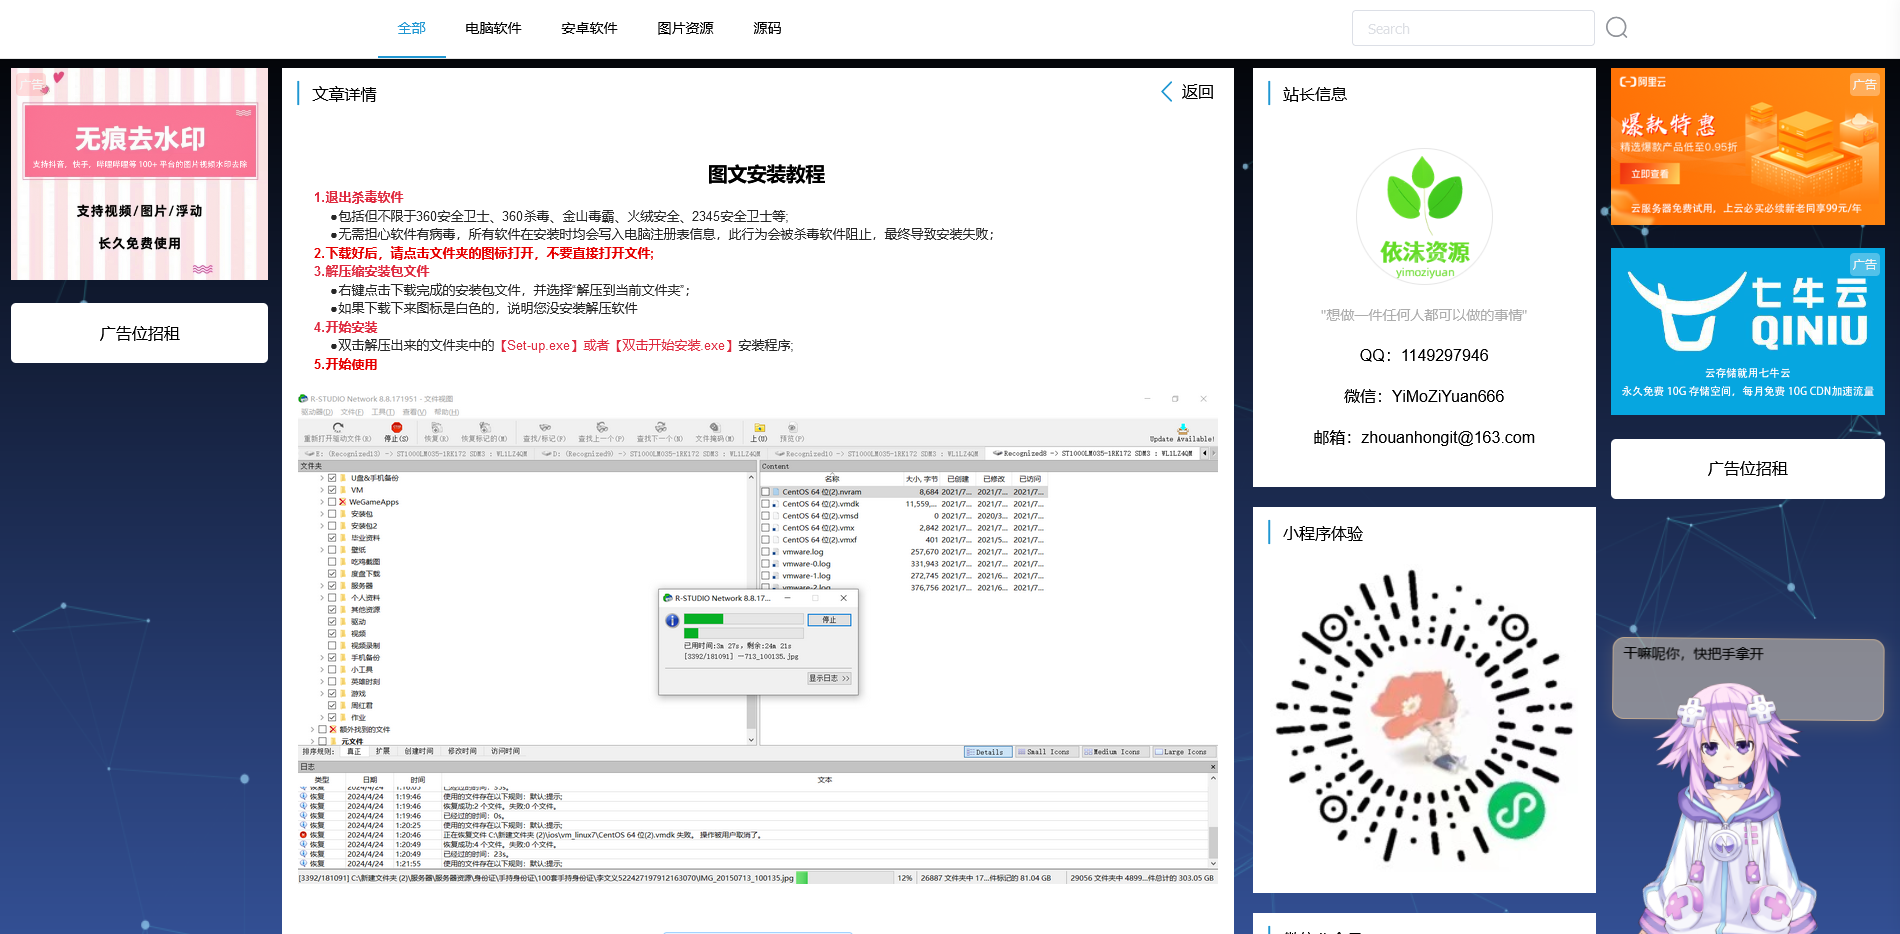
Task: Click the search magnifier icon
Action: point(1616,28)
